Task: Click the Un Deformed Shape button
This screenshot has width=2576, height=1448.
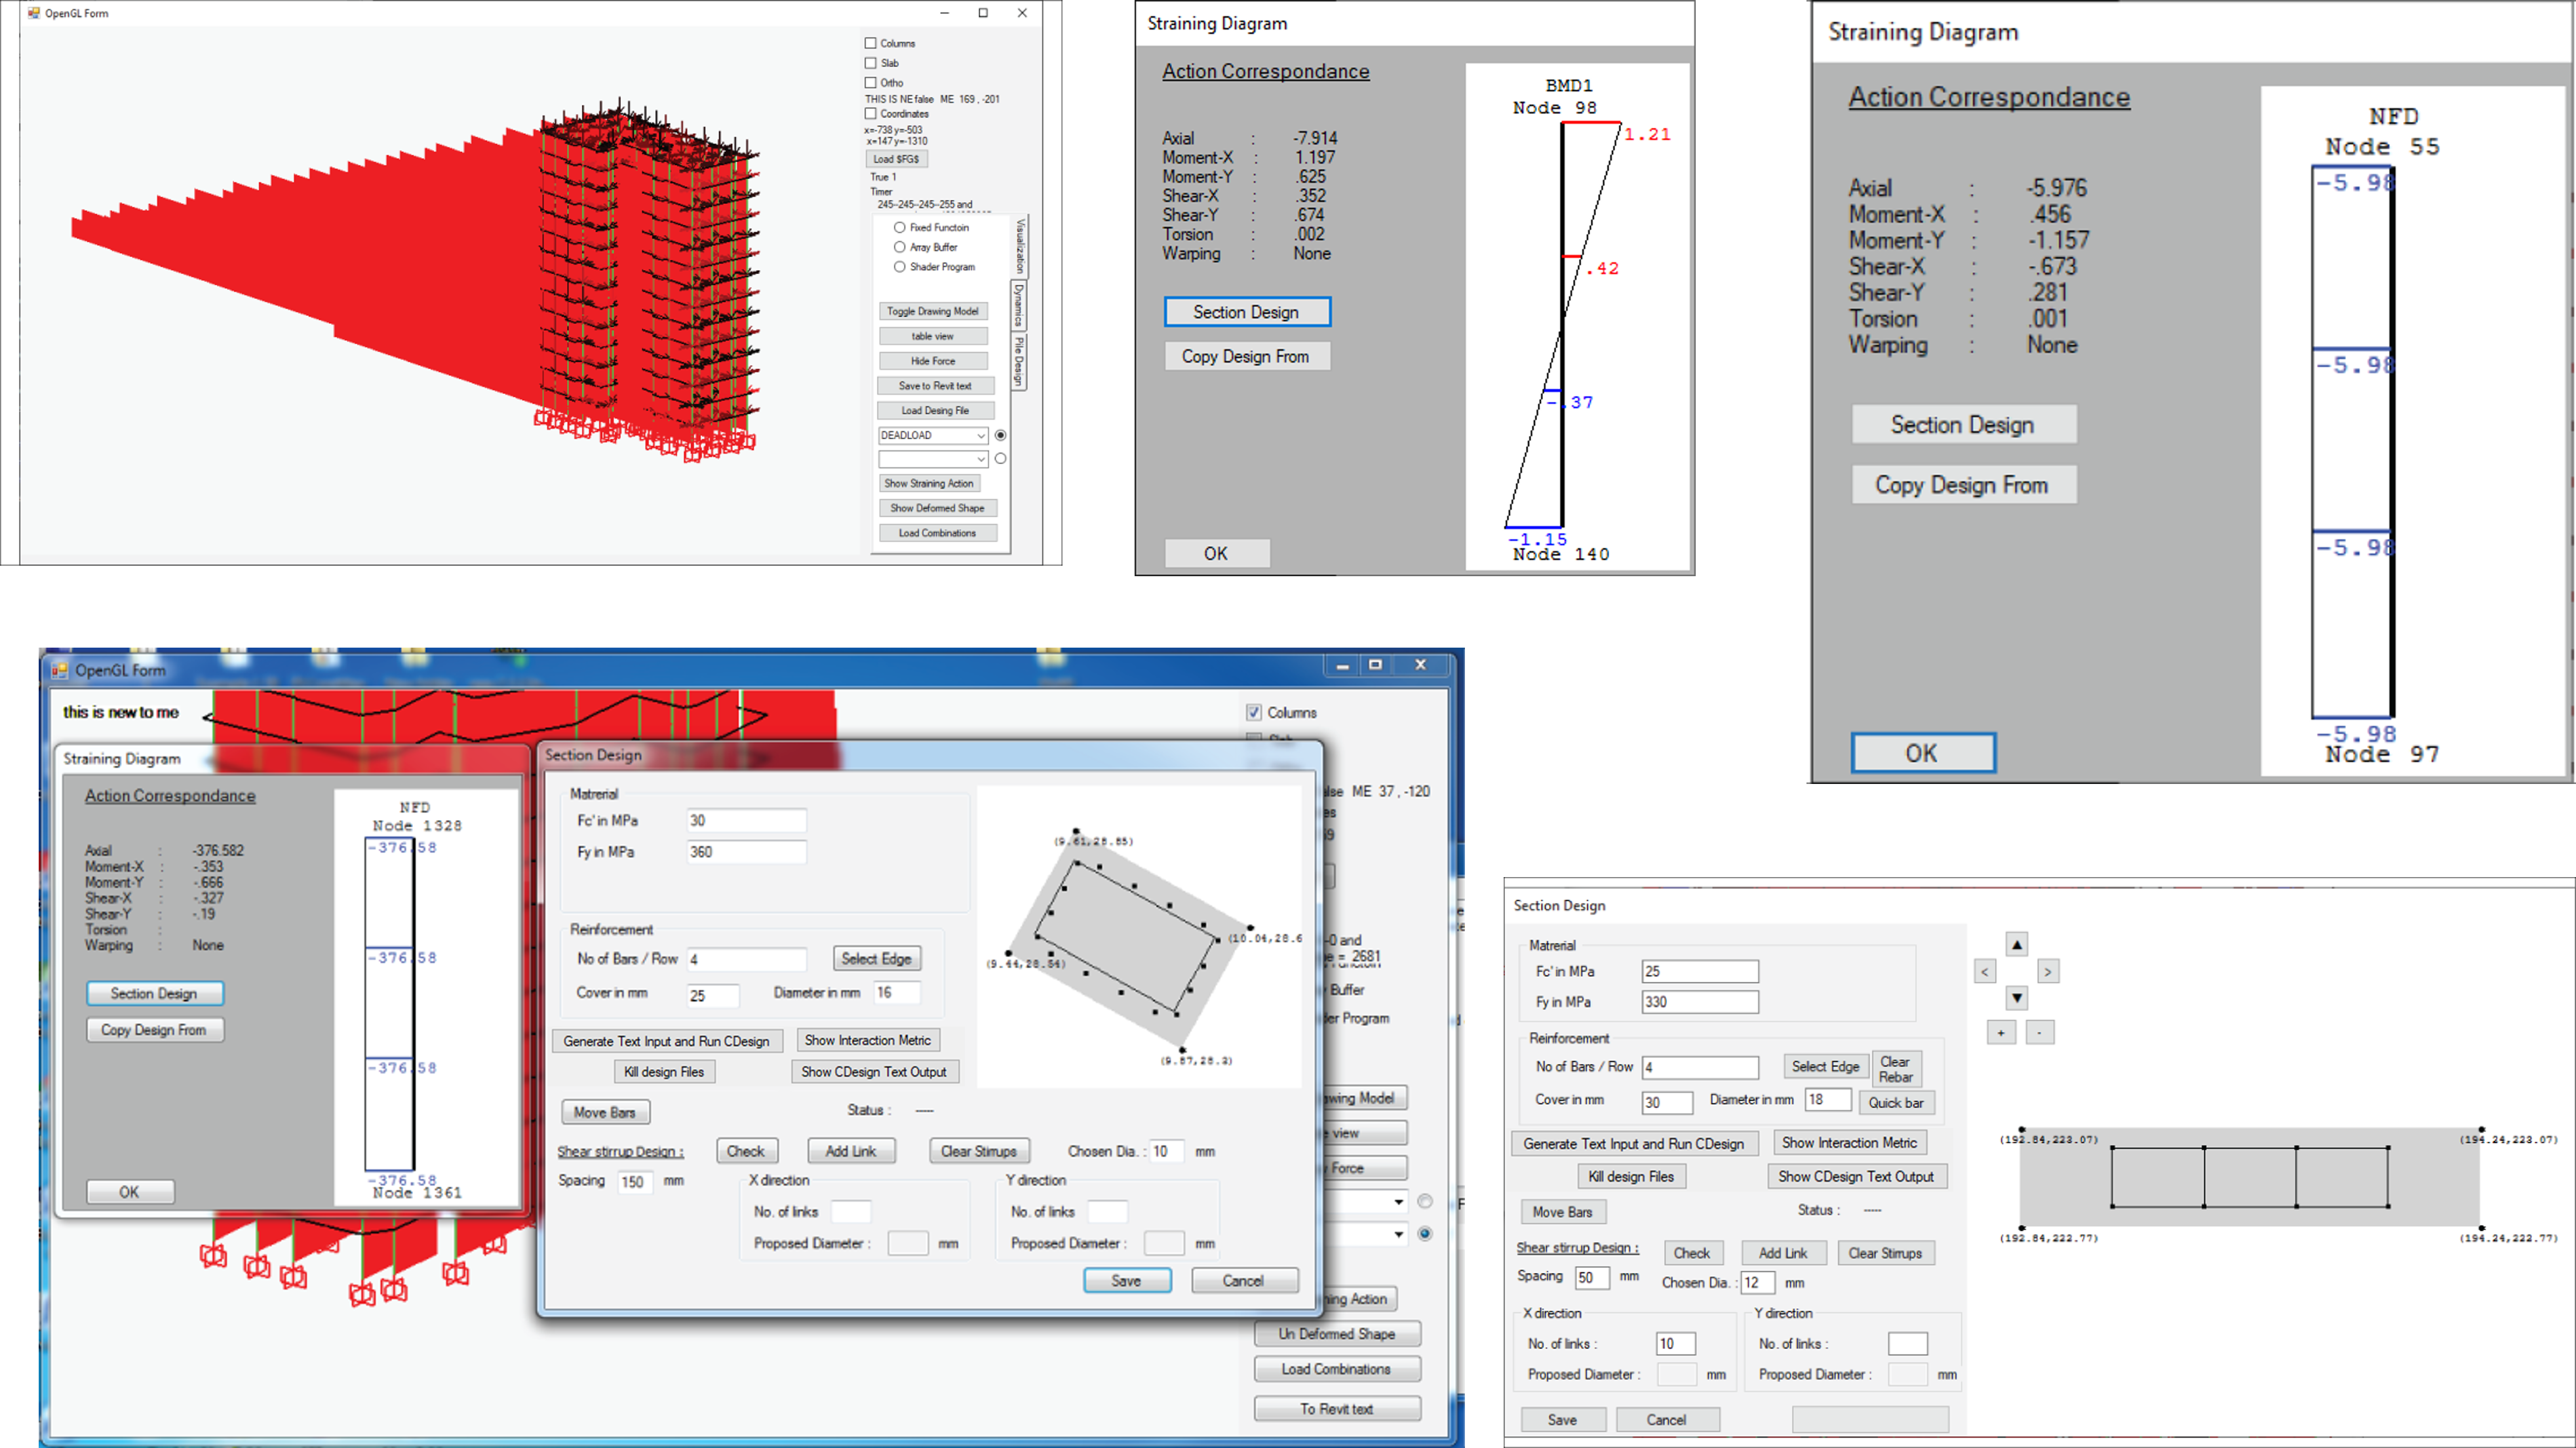Action: click(1337, 1335)
